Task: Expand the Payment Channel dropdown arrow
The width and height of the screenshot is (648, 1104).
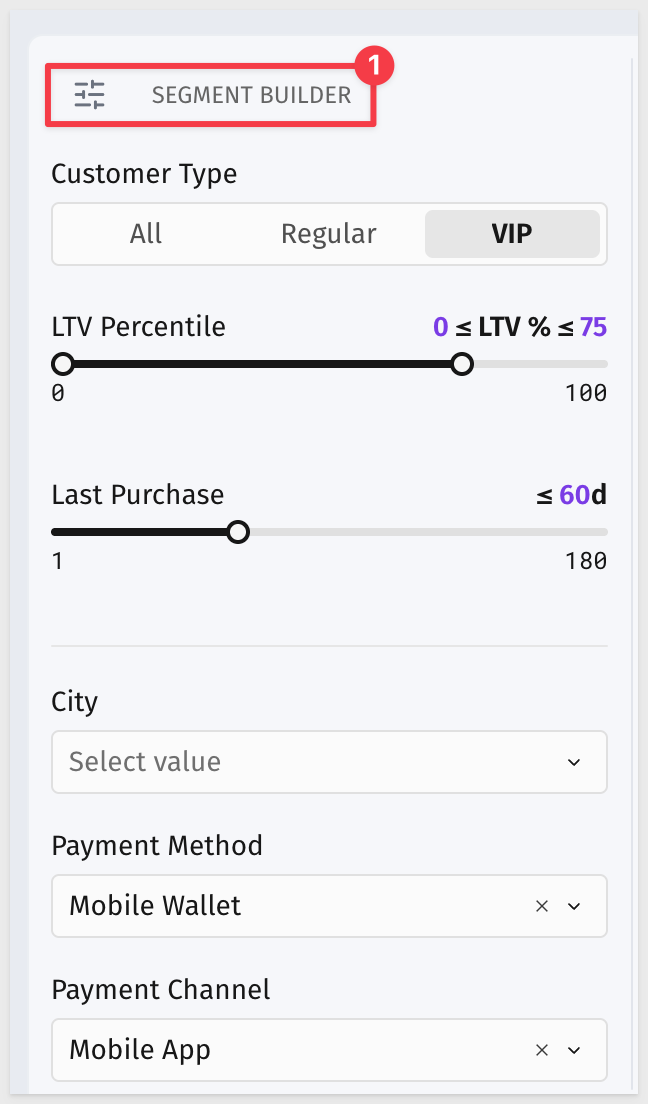Action: pos(574,1050)
